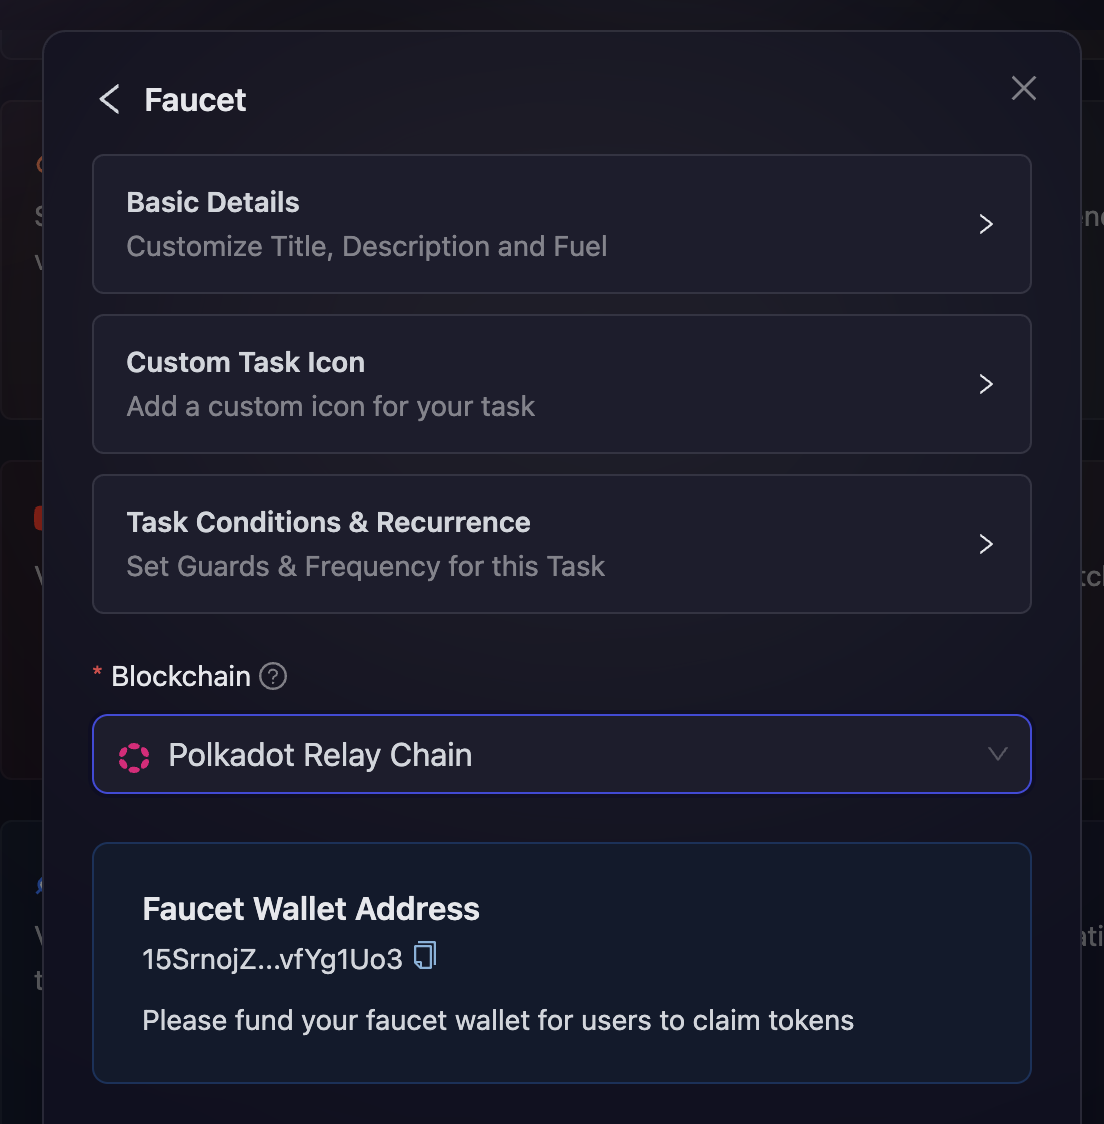This screenshot has height=1124, width=1104.
Task: Open Set Guards & Frequency settings
Action: (x=366, y=566)
